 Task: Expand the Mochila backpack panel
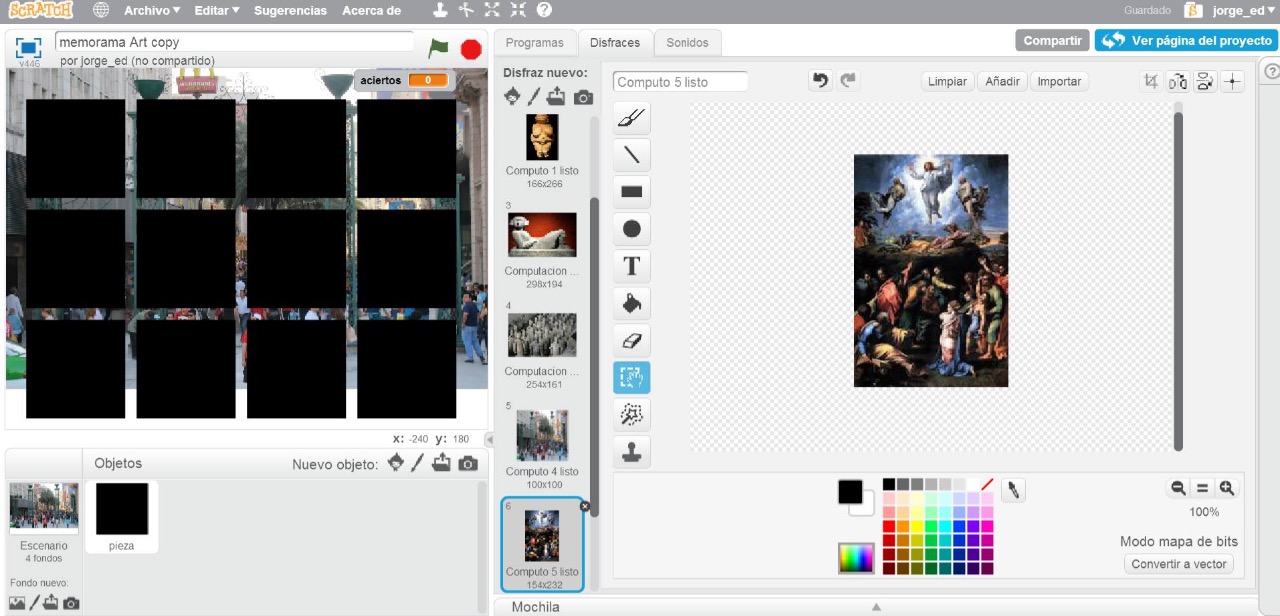coord(875,607)
